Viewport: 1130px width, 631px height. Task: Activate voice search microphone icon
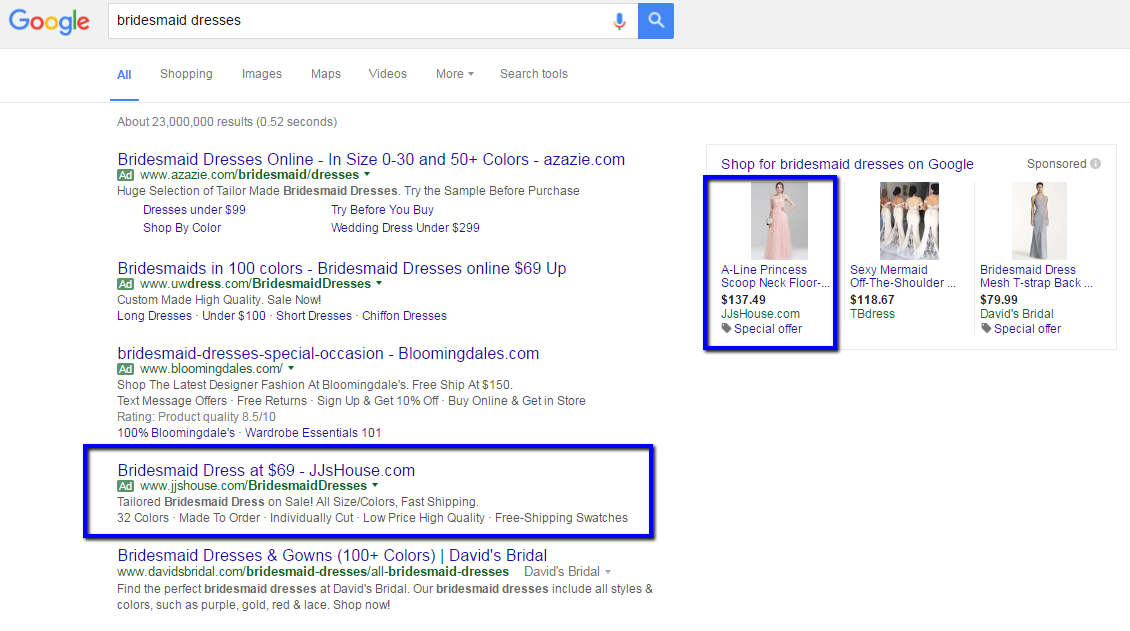click(x=620, y=21)
